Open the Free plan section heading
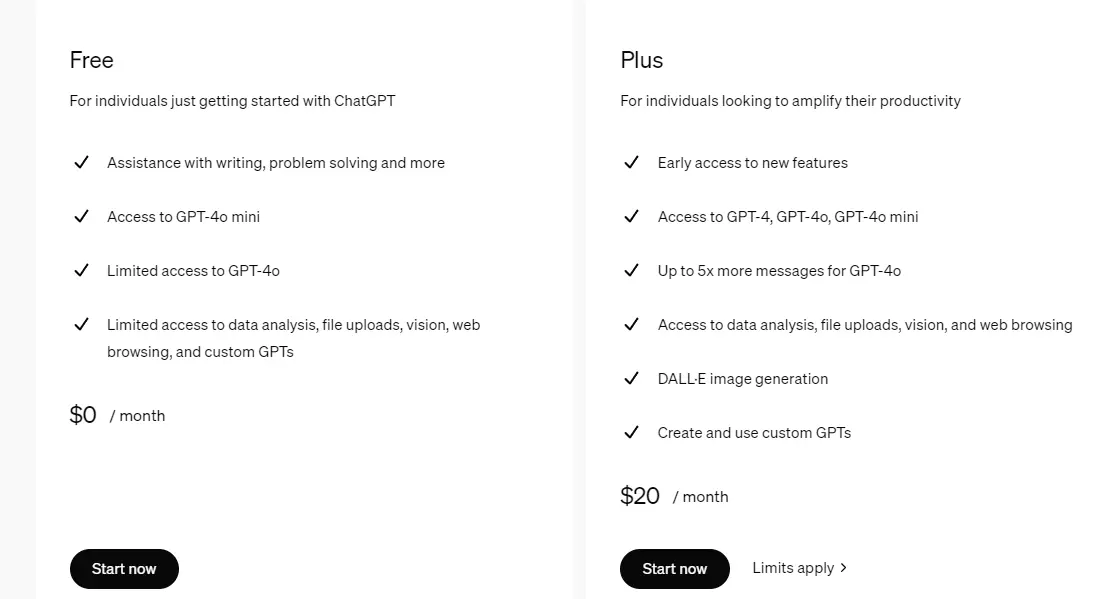Viewport: 1097px width, 599px height. (91, 60)
